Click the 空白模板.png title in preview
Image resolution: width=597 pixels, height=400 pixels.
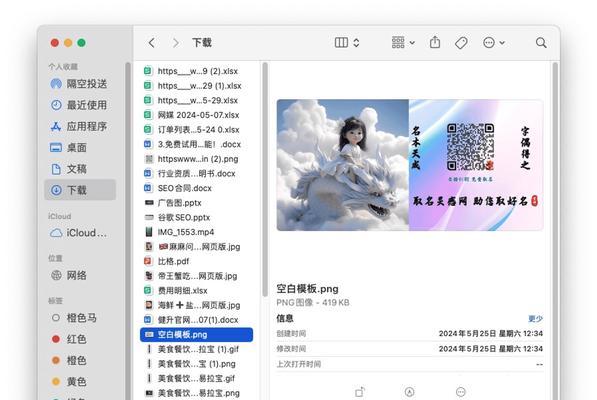(307, 289)
